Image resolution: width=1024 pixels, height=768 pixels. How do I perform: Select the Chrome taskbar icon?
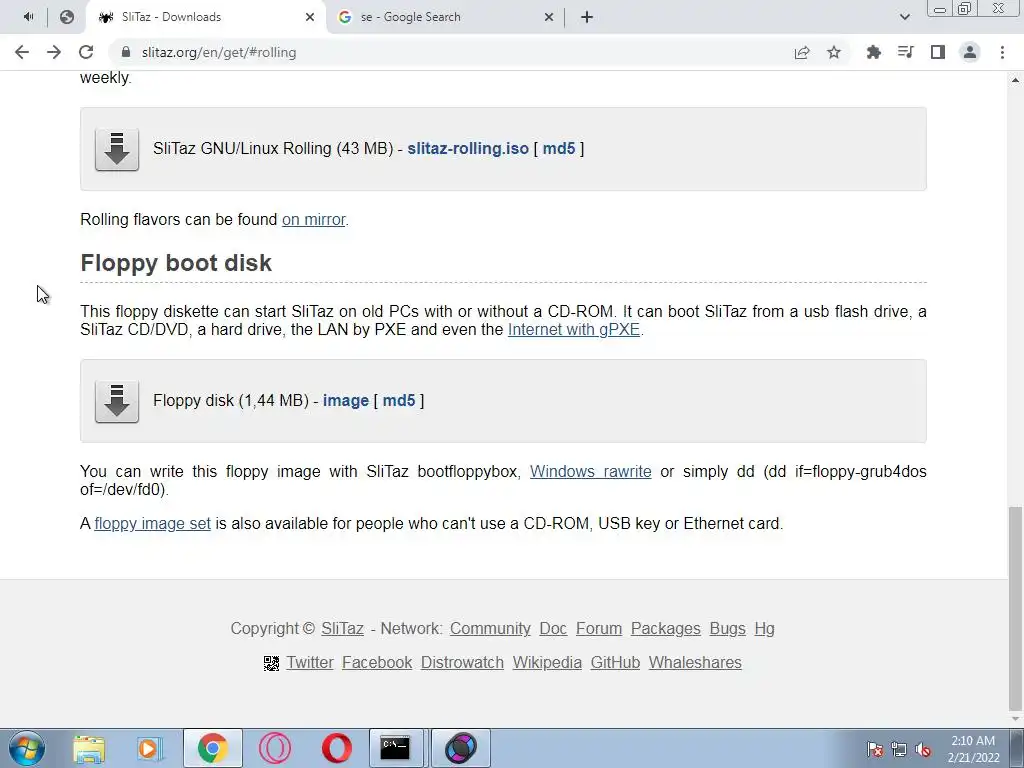213,748
